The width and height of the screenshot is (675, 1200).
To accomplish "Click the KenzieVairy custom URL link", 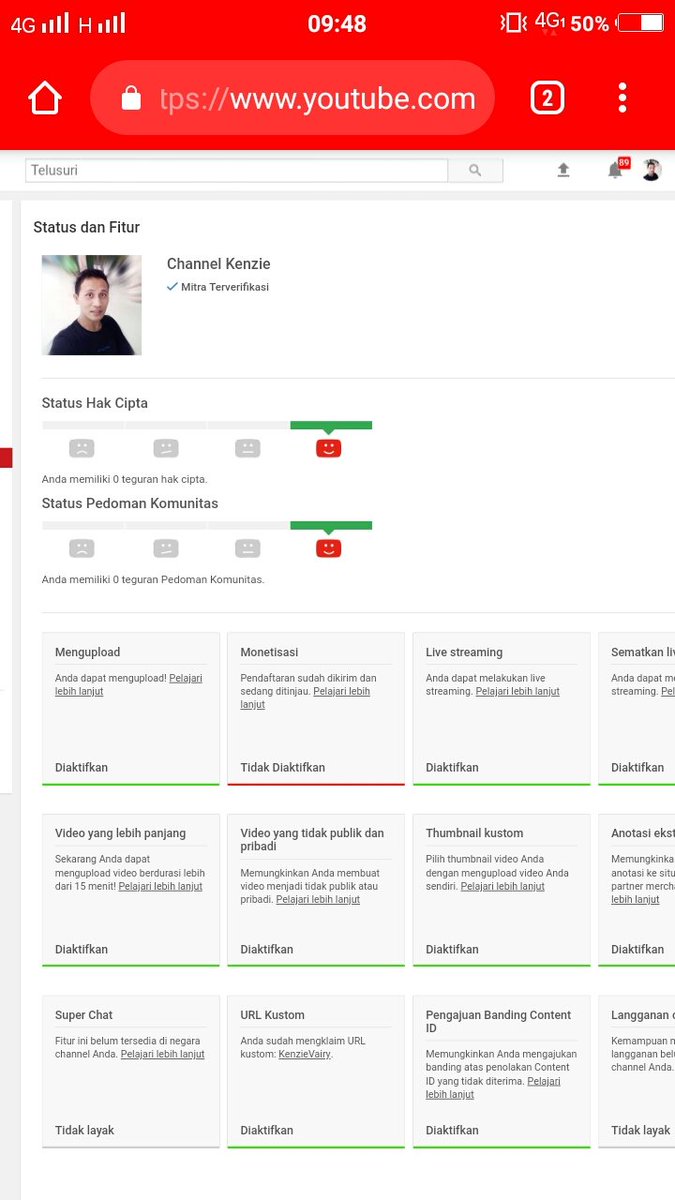I will pyautogui.click(x=305, y=1055).
